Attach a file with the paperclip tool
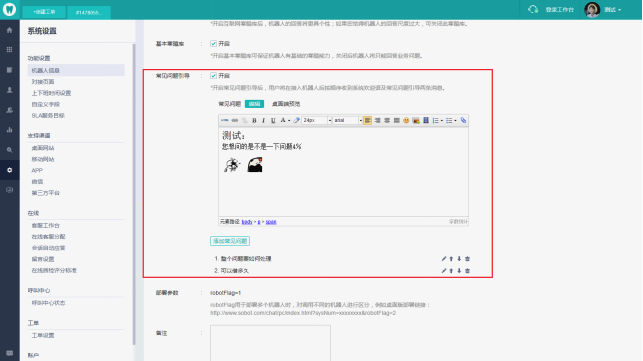The image size is (643, 361). pos(463,120)
